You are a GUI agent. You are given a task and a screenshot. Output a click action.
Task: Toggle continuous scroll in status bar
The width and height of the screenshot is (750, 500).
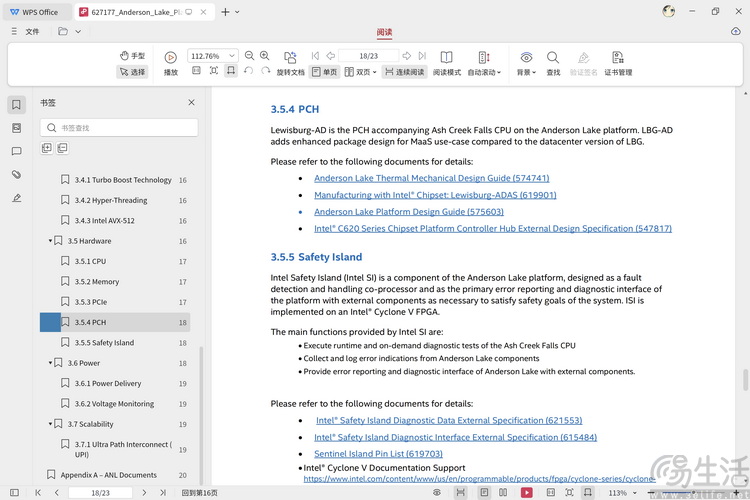[461, 492]
